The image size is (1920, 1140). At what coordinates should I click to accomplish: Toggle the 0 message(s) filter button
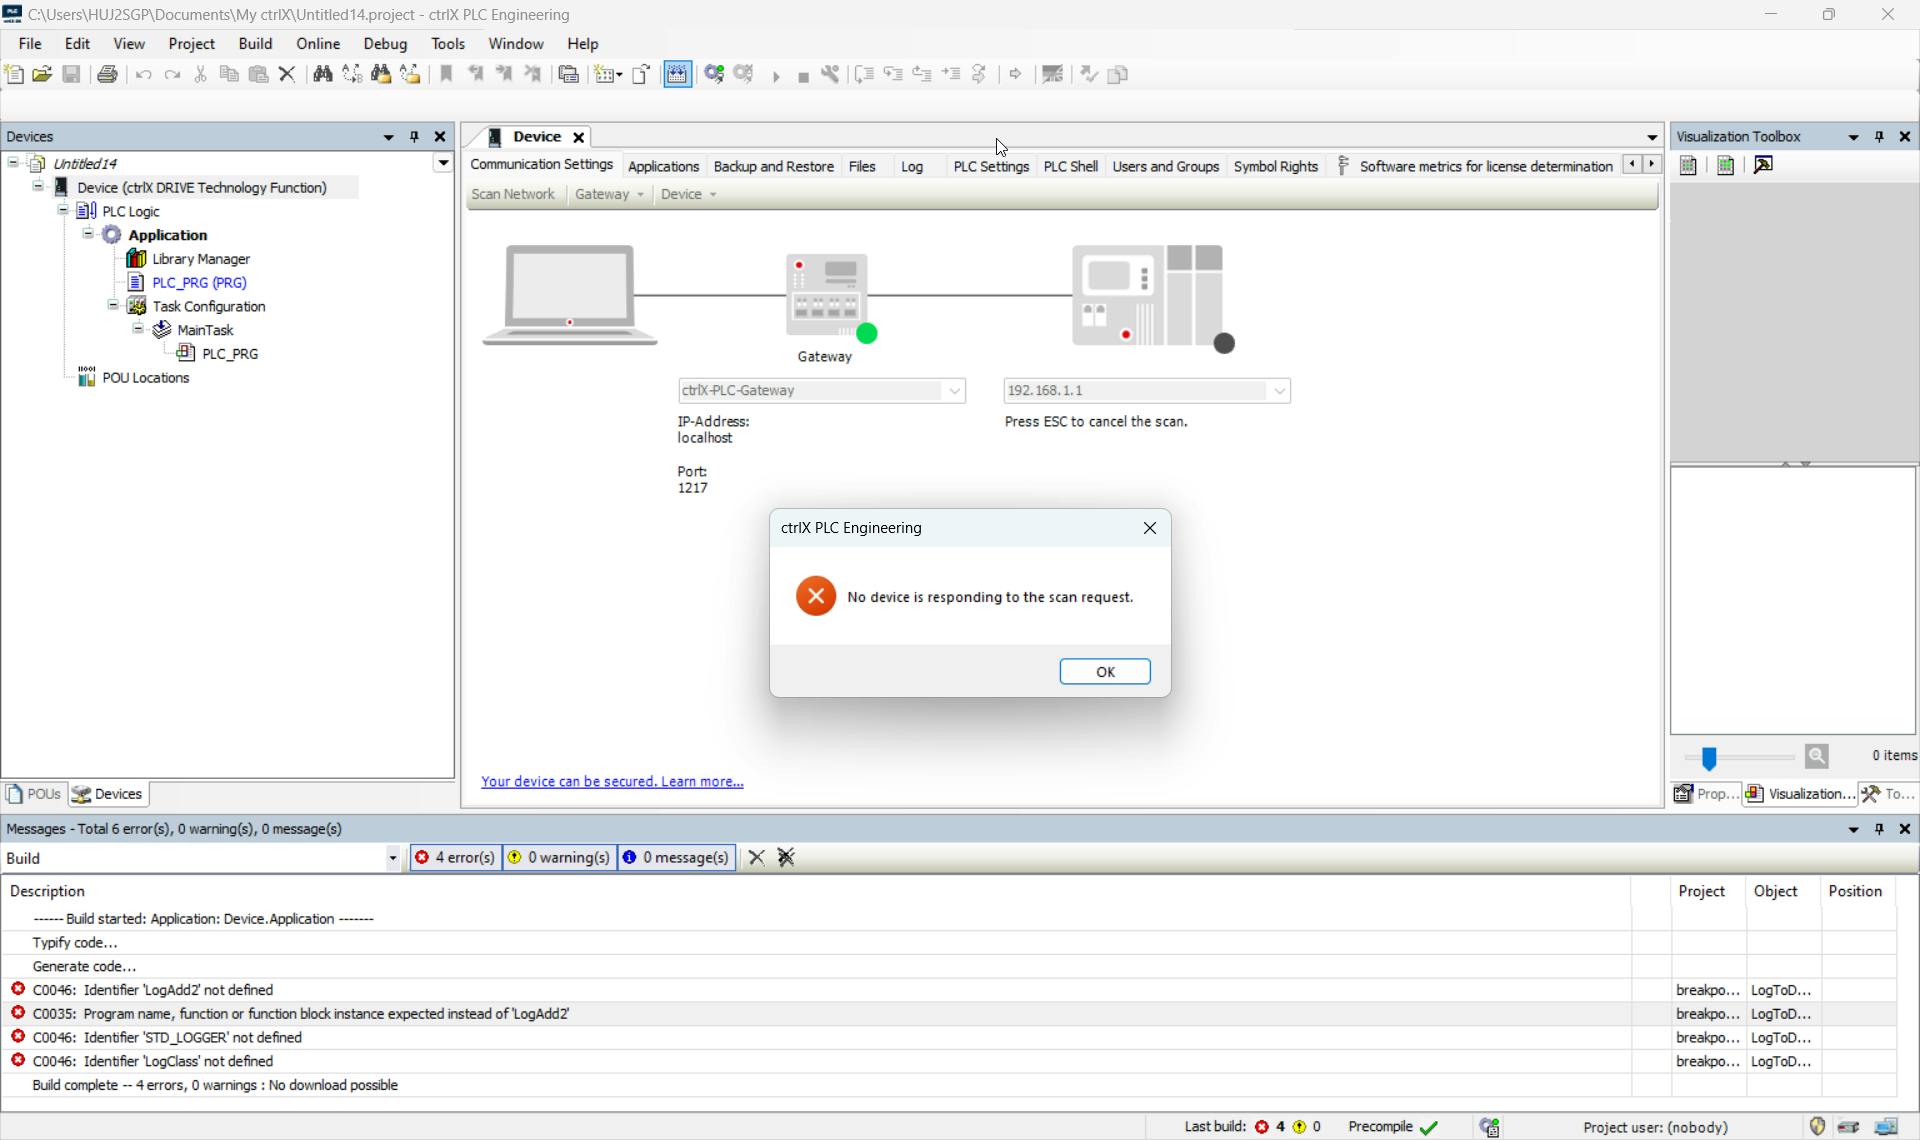[x=676, y=857]
